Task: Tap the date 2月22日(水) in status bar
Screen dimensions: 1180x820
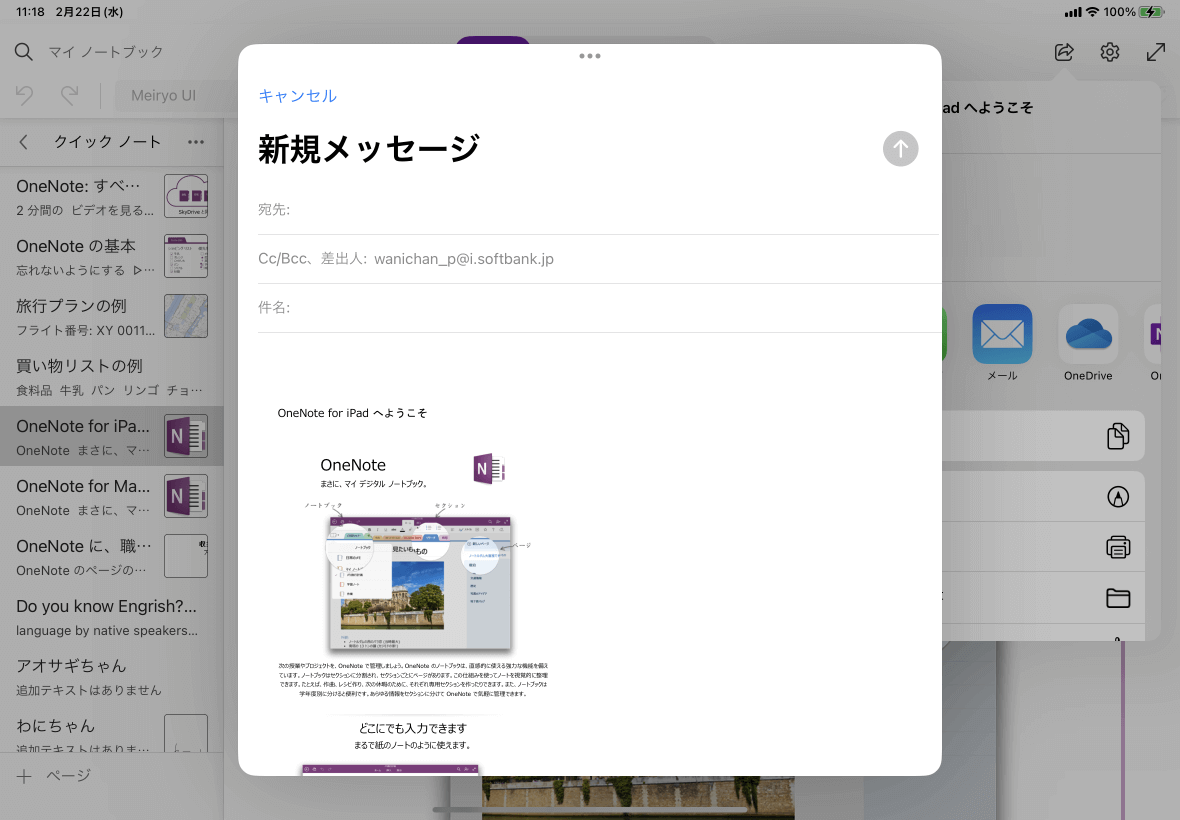Action: 89,12
